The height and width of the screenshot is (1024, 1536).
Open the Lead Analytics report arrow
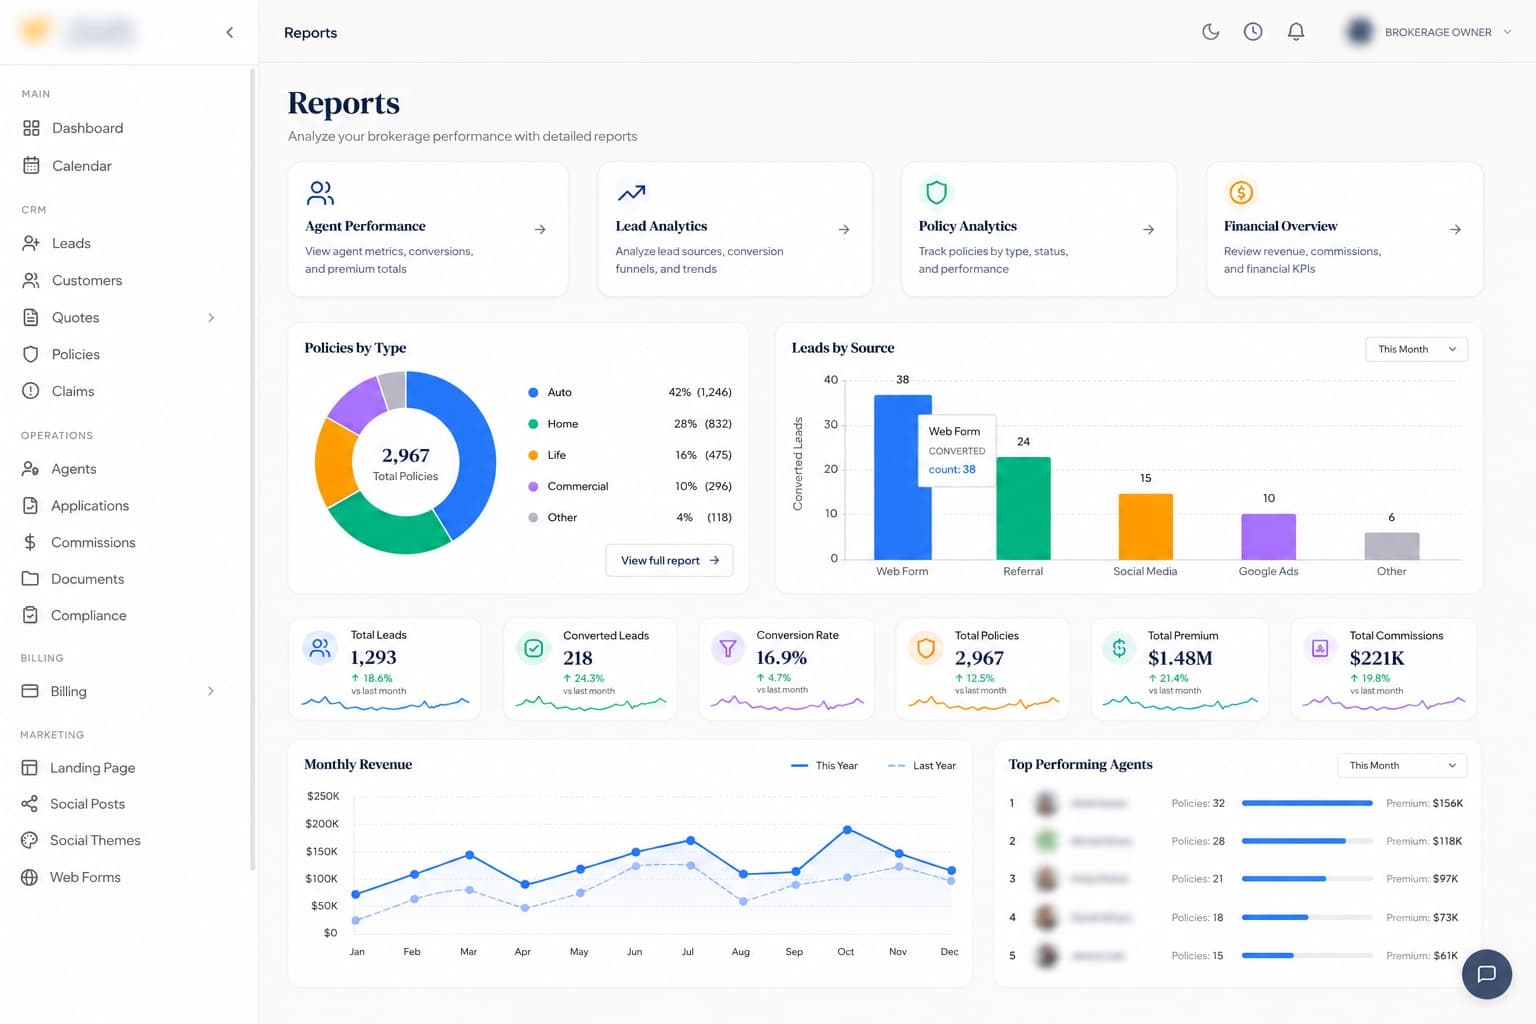pos(844,230)
